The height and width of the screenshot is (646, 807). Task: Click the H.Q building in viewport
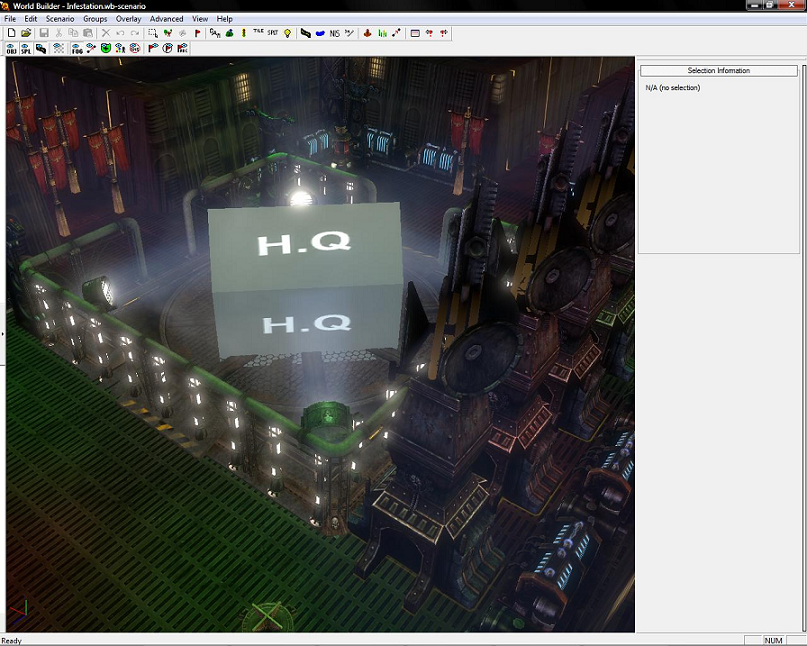pos(304,280)
